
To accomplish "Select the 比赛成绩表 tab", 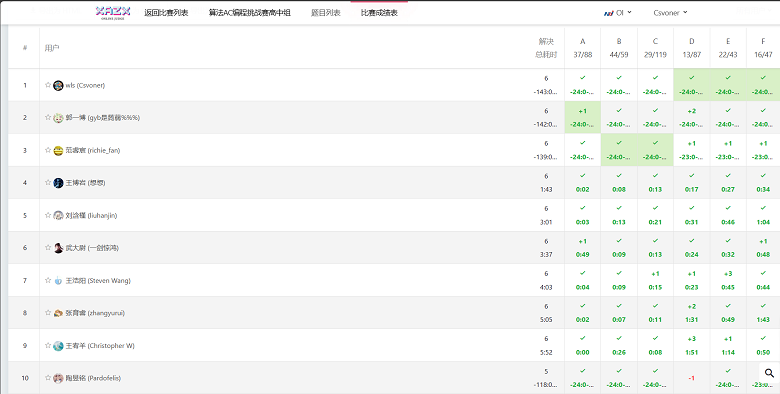I will pyautogui.click(x=379, y=13).
